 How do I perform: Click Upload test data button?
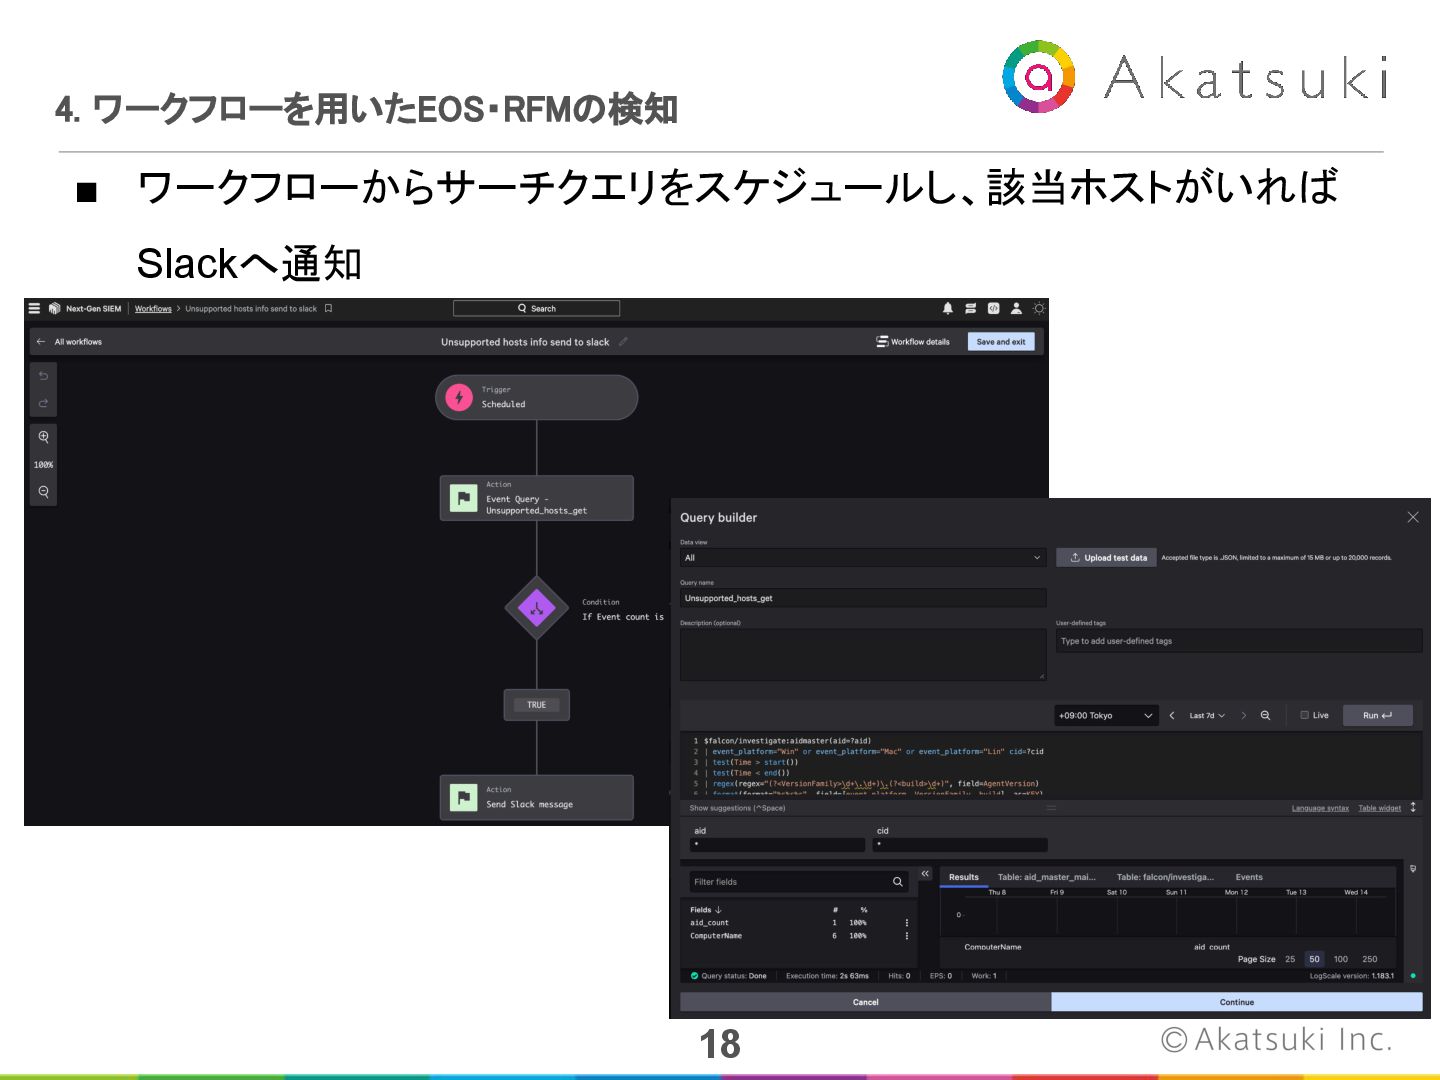tap(1107, 558)
